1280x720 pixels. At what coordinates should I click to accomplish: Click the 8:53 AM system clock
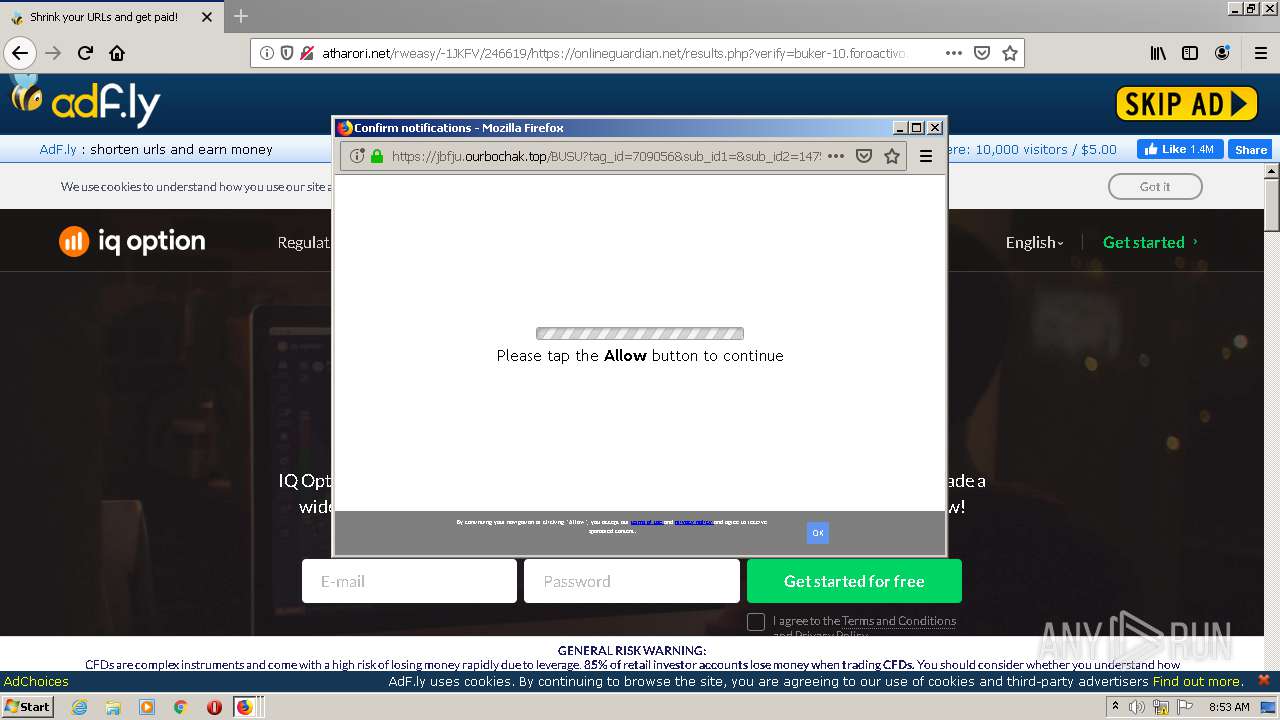pyautogui.click(x=1229, y=707)
